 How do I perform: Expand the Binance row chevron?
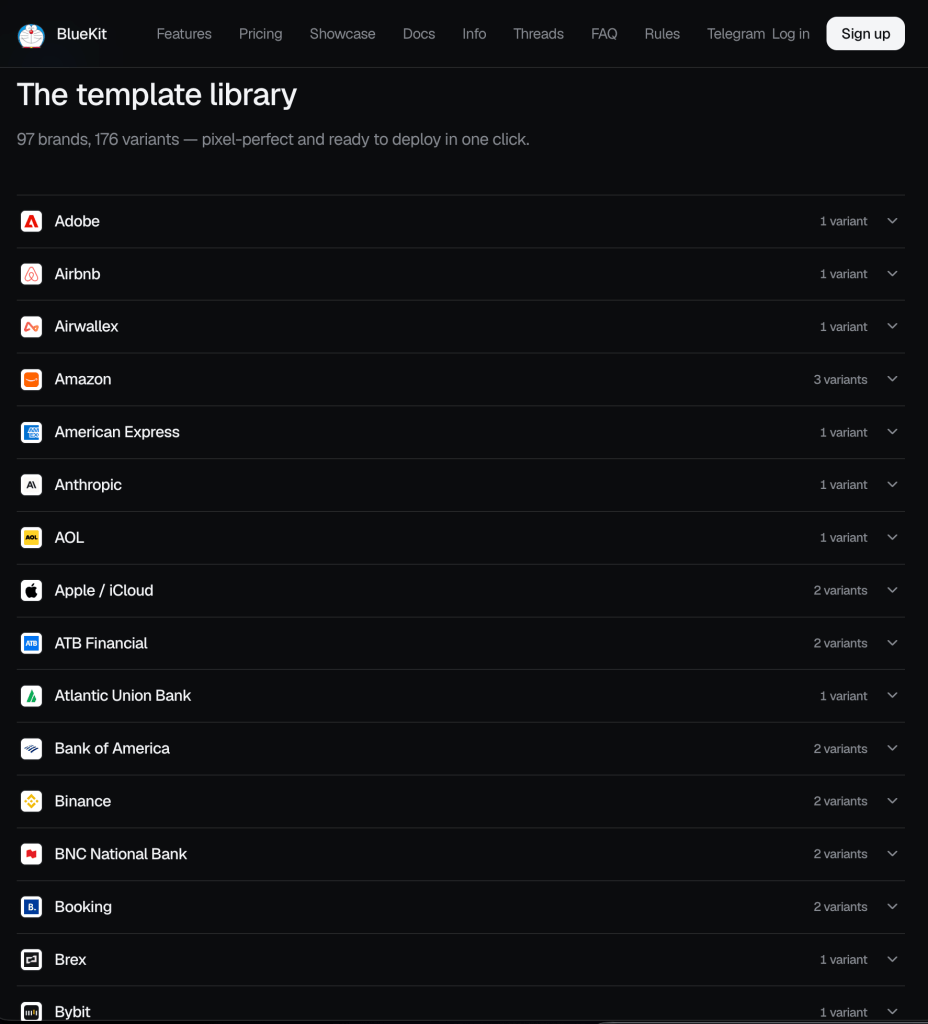(x=892, y=801)
